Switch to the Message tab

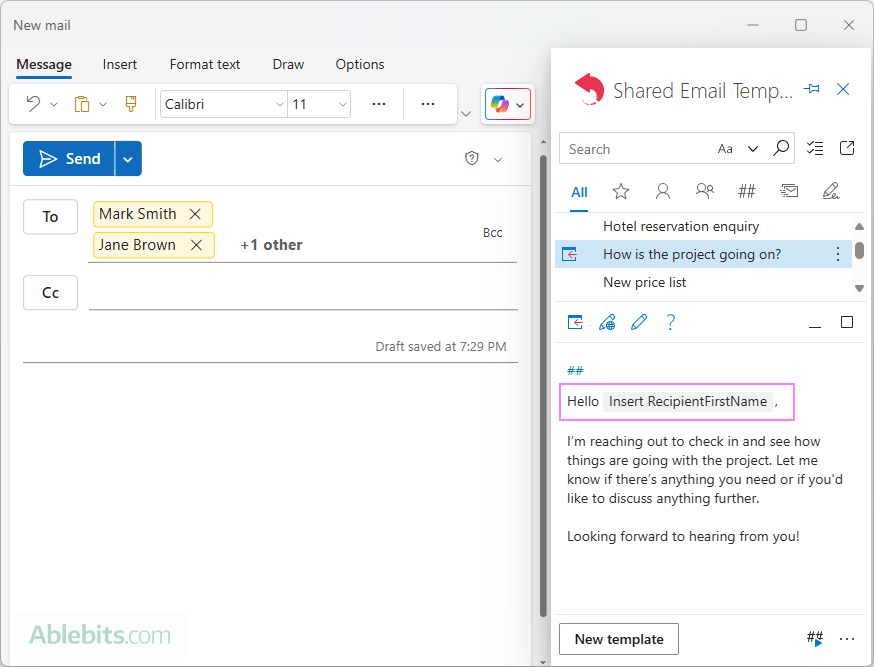click(44, 65)
